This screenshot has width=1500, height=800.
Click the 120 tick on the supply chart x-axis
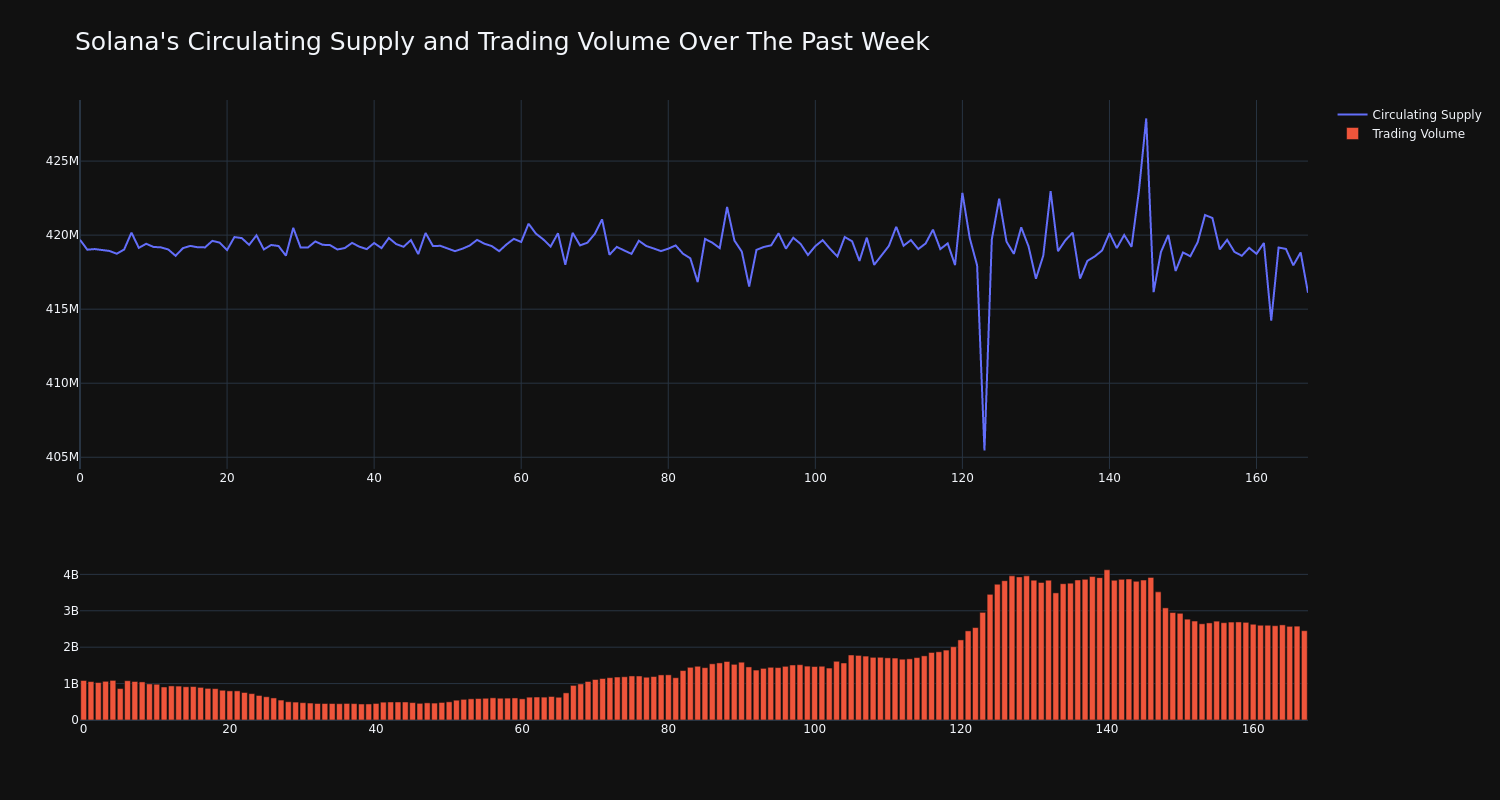coord(962,478)
